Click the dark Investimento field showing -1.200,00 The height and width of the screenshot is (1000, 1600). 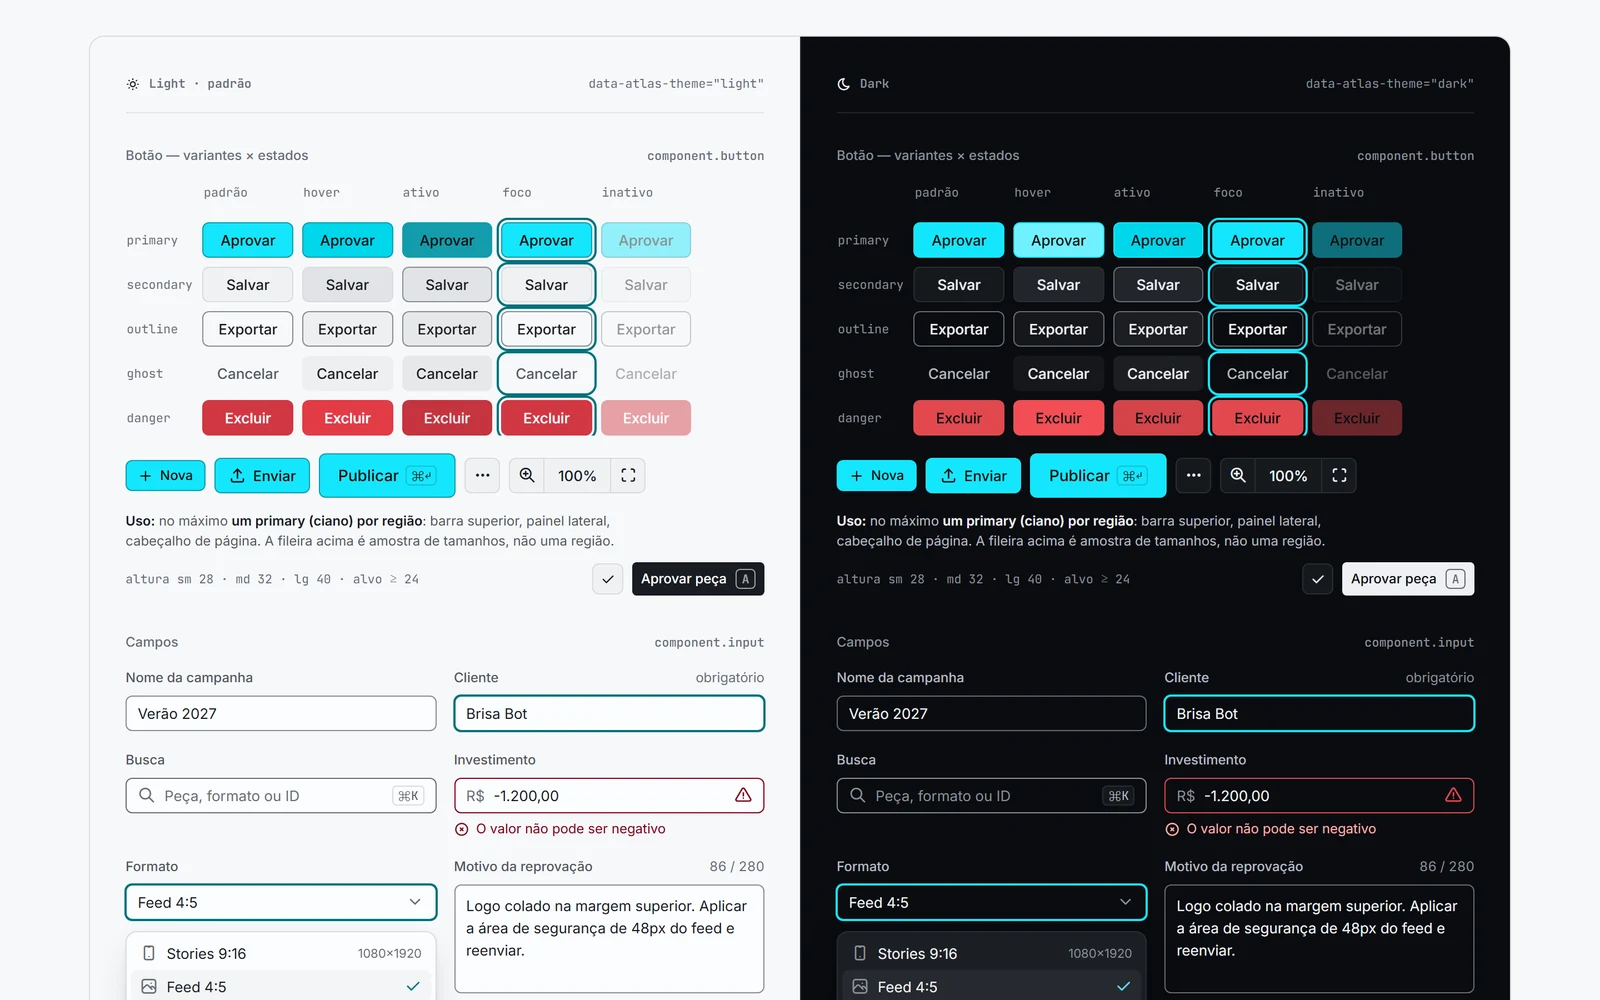(1319, 795)
